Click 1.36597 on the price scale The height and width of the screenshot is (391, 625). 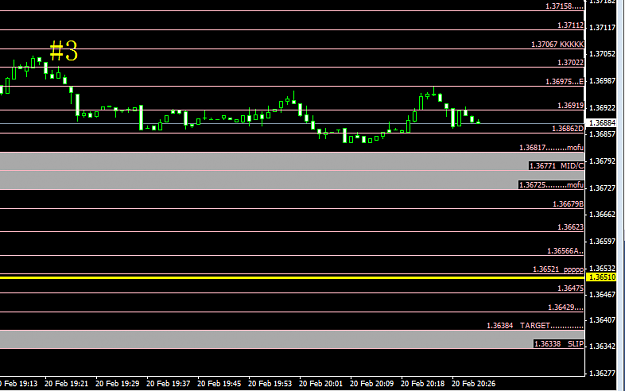pyautogui.click(x=602, y=242)
